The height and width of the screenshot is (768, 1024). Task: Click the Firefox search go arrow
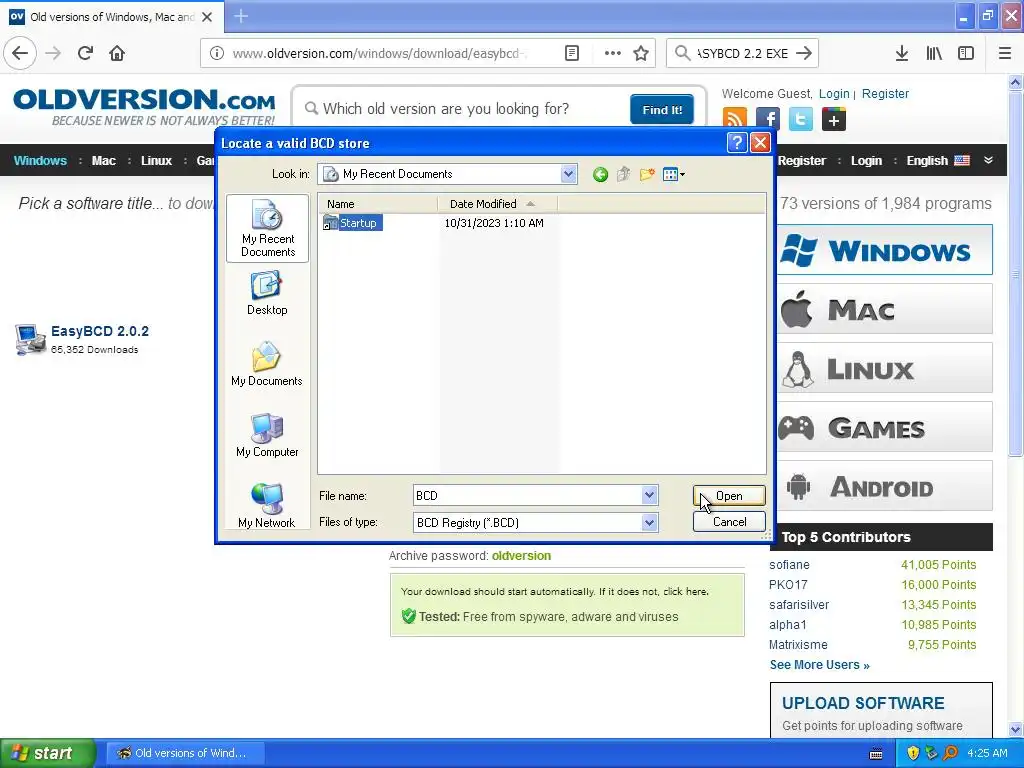pyautogui.click(x=805, y=54)
